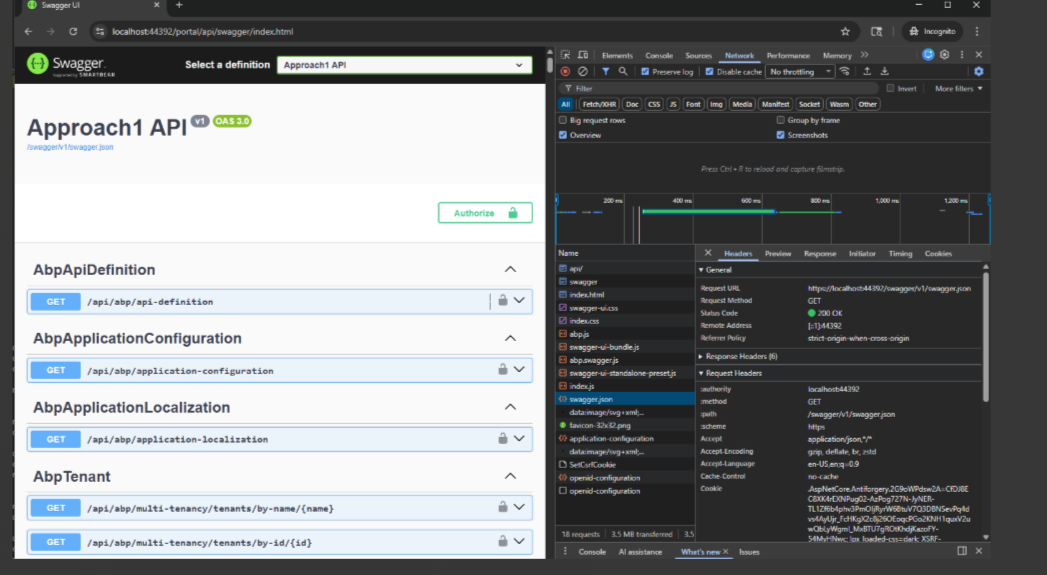Toggle the device toolbar icon
The height and width of the screenshot is (575, 1047).
(582, 55)
